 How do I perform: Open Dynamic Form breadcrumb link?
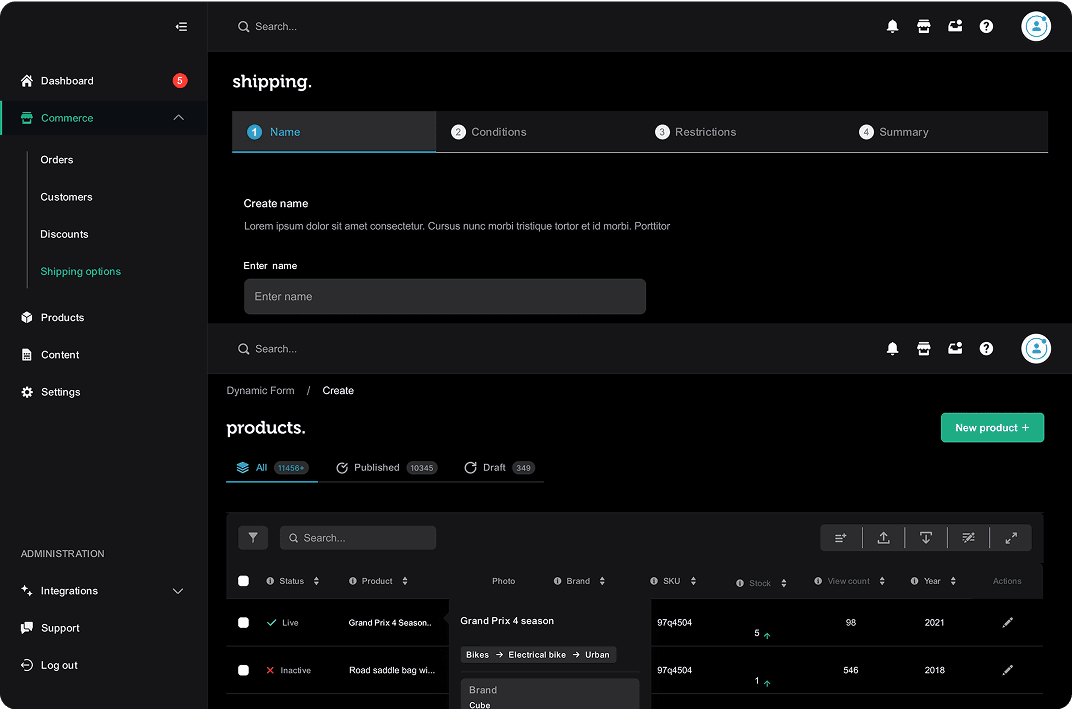pyautogui.click(x=260, y=391)
